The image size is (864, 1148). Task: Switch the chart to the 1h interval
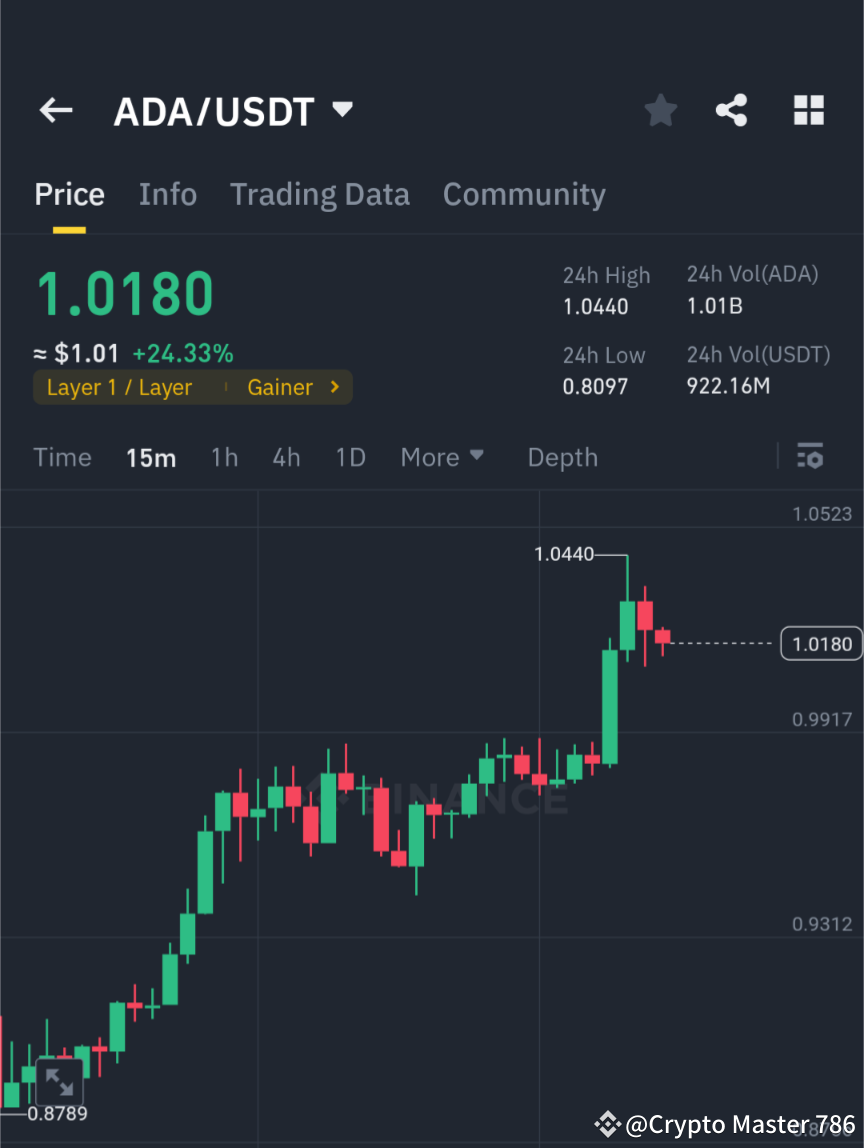224,456
